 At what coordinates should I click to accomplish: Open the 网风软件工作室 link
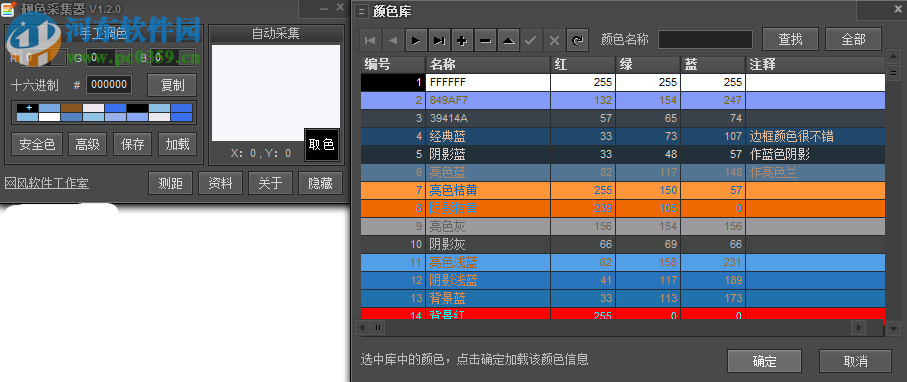click(46, 183)
